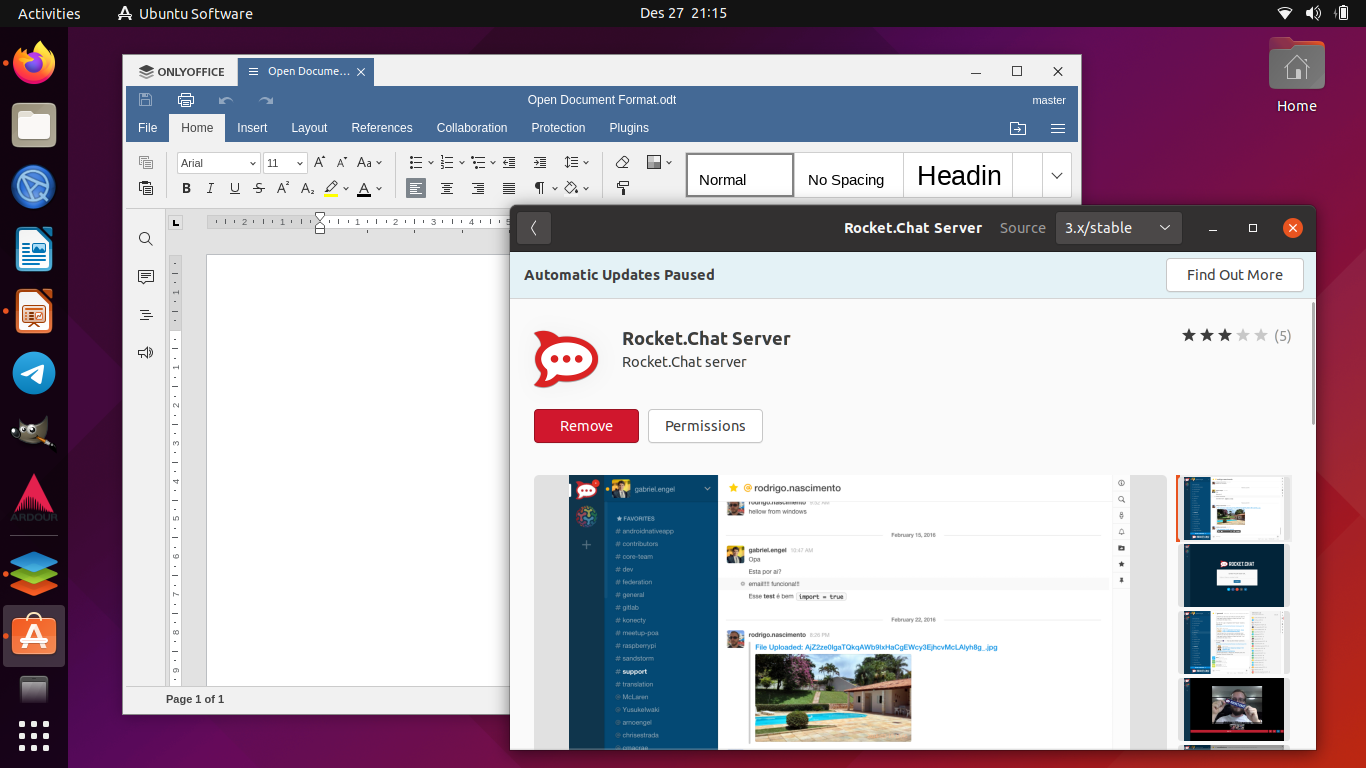Open the Navigation headings panel in ONLYOFFICE sidebar

point(146,315)
